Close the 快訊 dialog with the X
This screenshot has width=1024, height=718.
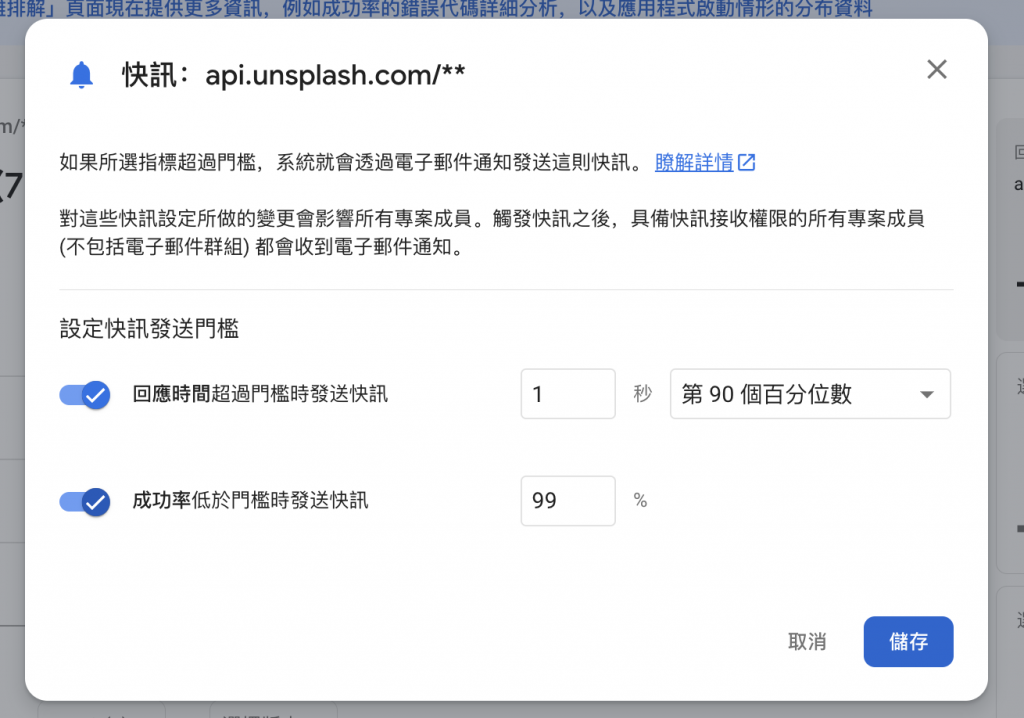(936, 69)
